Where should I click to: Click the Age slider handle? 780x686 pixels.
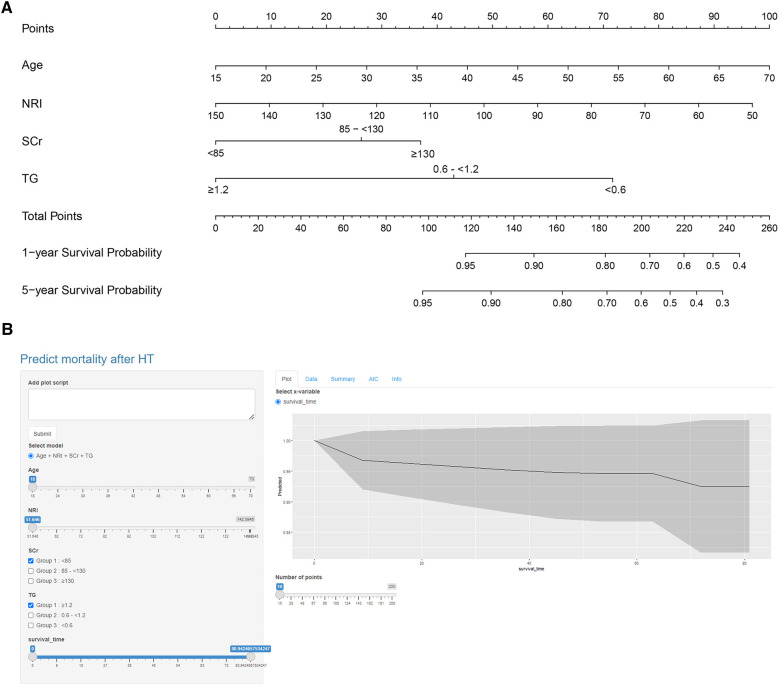(32, 487)
